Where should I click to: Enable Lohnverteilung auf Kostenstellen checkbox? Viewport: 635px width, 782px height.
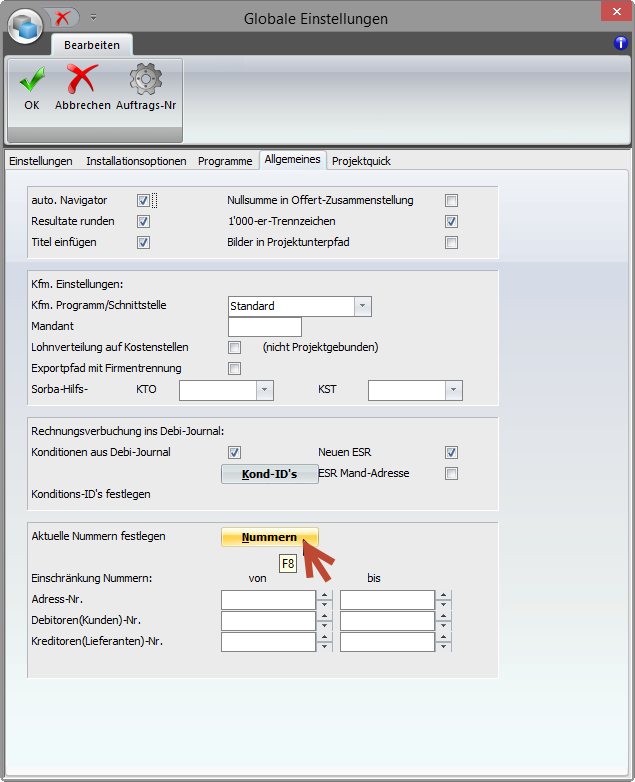tap(234, 347)
